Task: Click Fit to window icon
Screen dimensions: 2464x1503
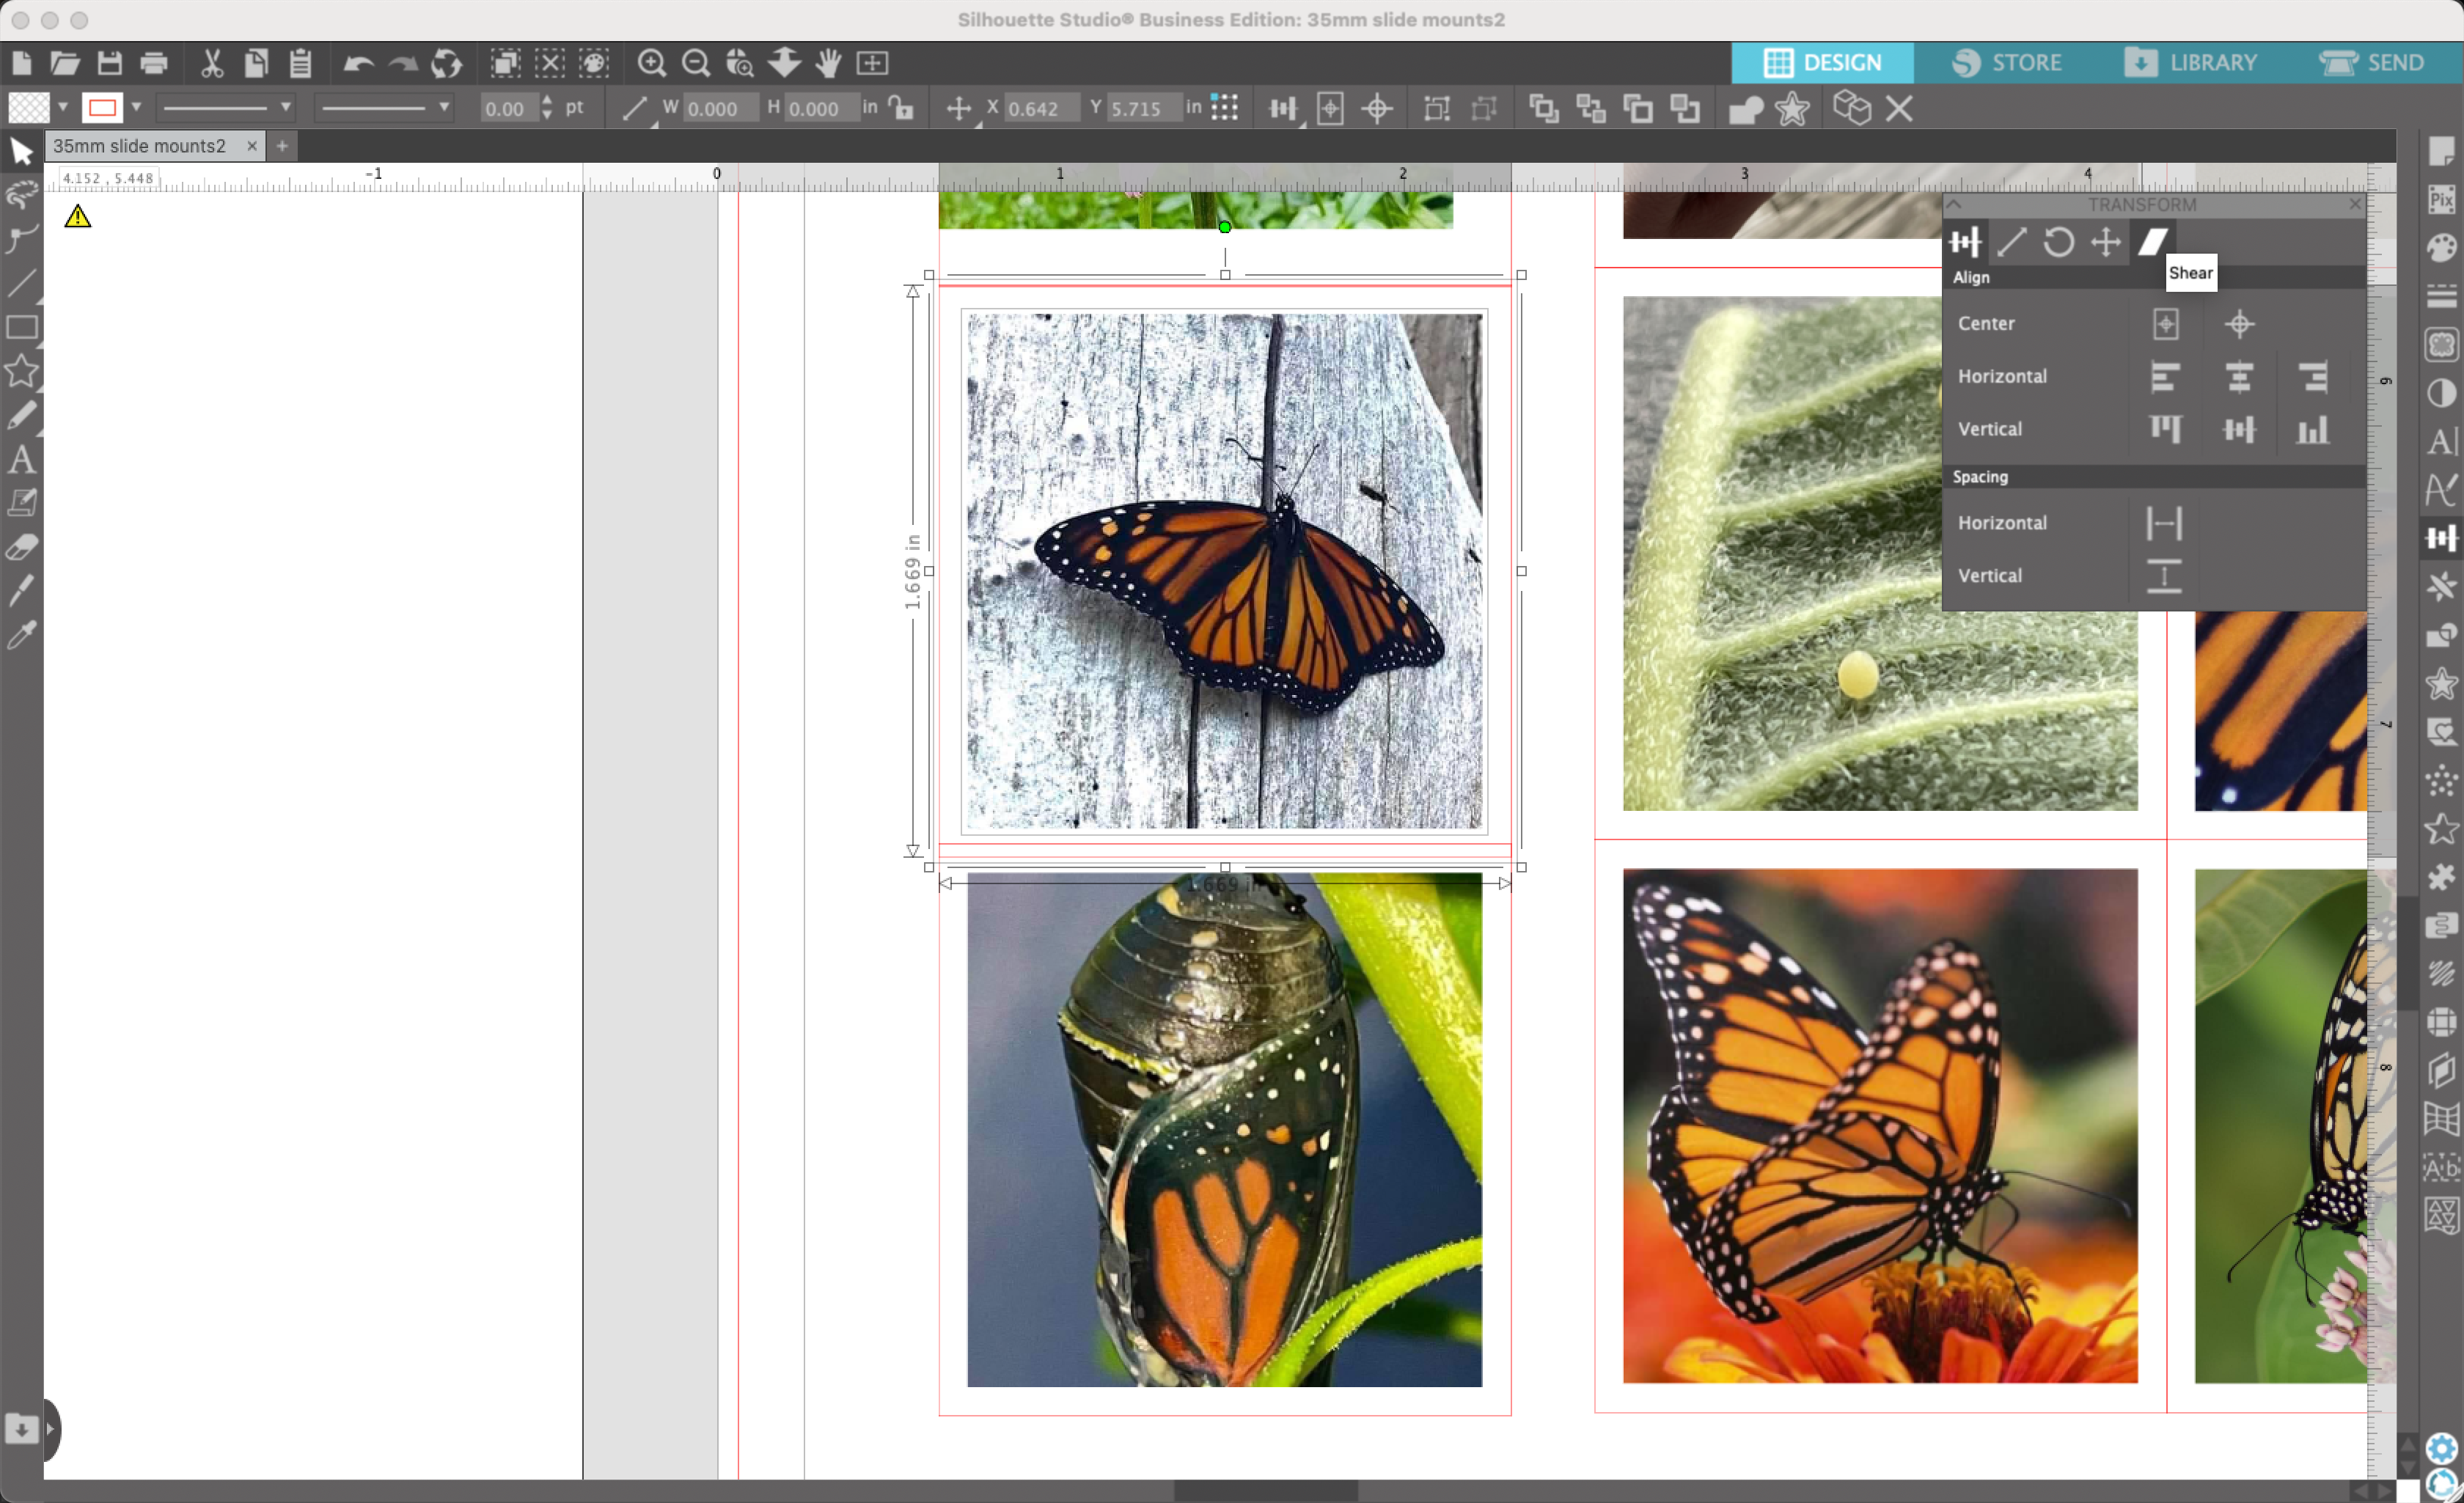Action: point(872,63)
